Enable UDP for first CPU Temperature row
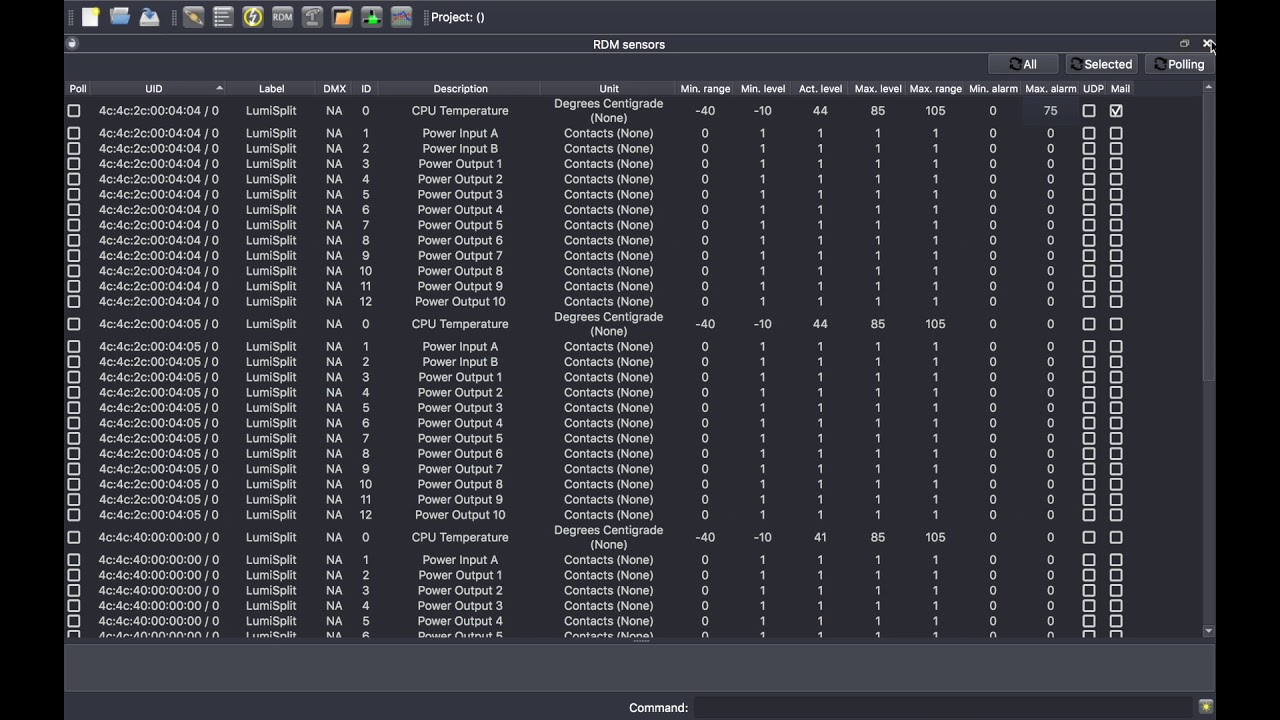Image resolution: width=1280 pixels, height=720 pixels. pos(1089,111)
